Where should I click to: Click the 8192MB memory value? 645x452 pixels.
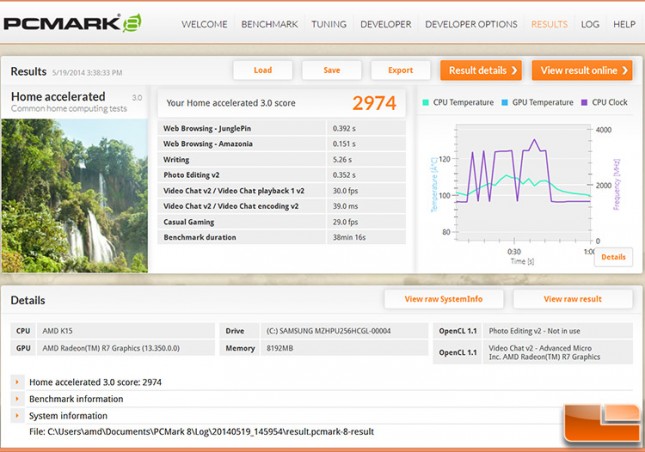pyautogui.click(x=280, y=348)
